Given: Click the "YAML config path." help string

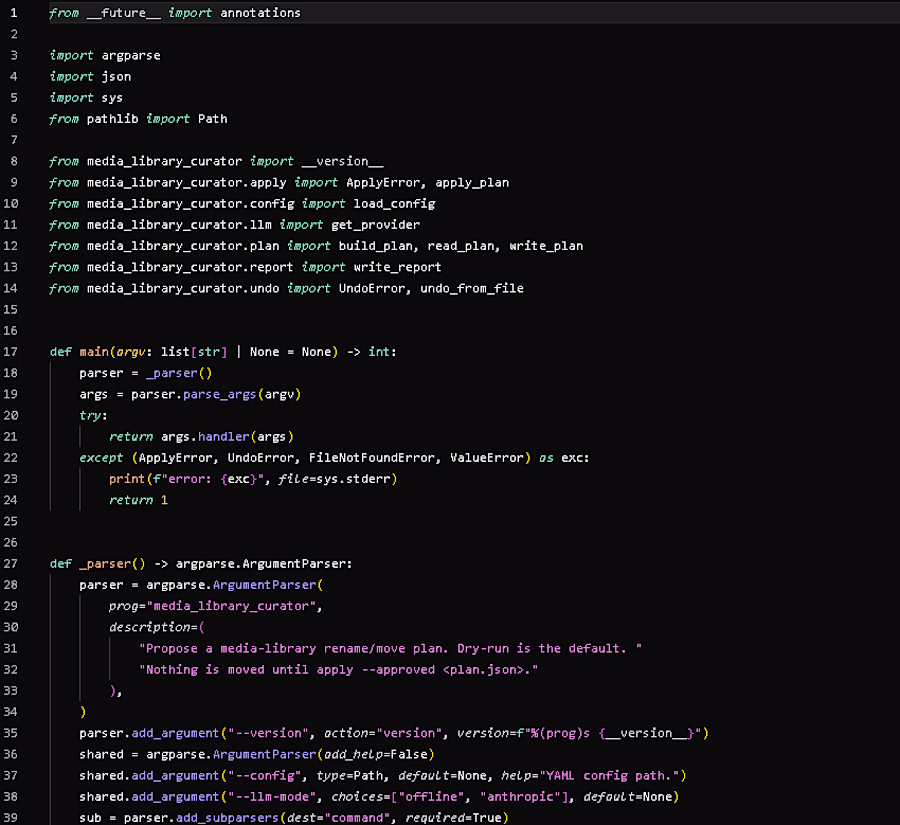Looking at the screenshot, I should (609, 776).
